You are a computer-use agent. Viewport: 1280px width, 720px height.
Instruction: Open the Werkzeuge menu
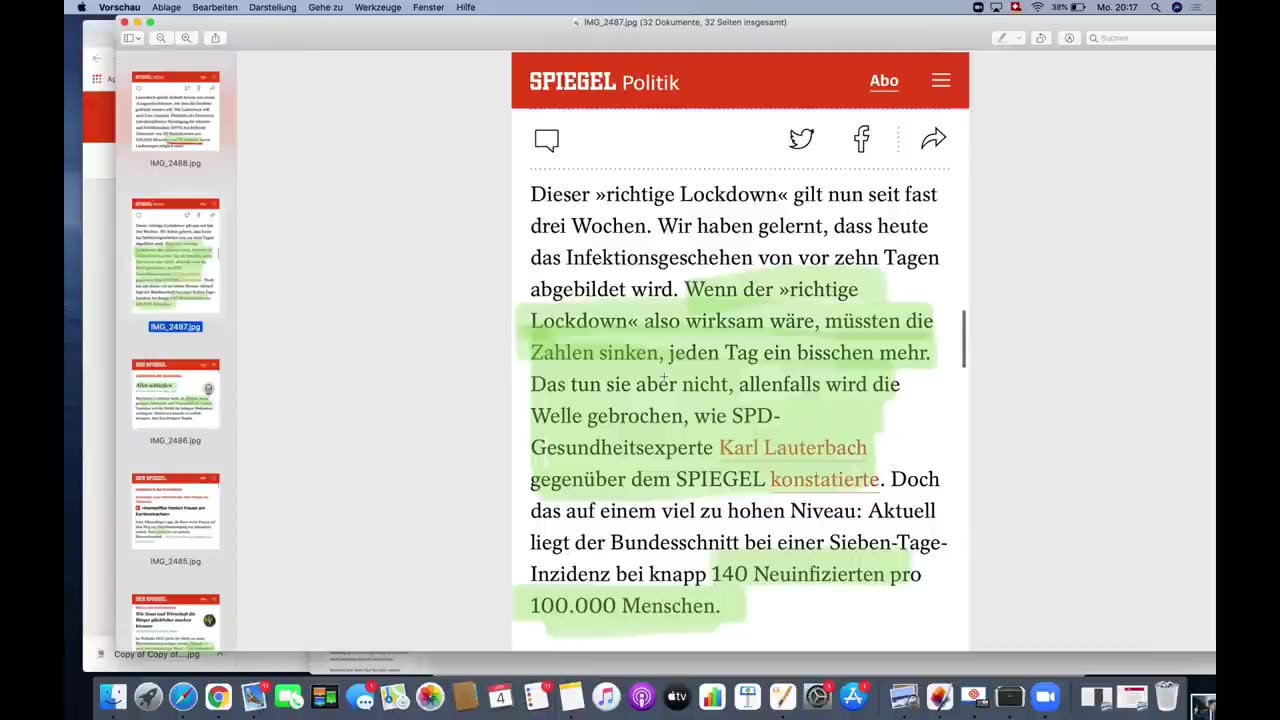378,7
